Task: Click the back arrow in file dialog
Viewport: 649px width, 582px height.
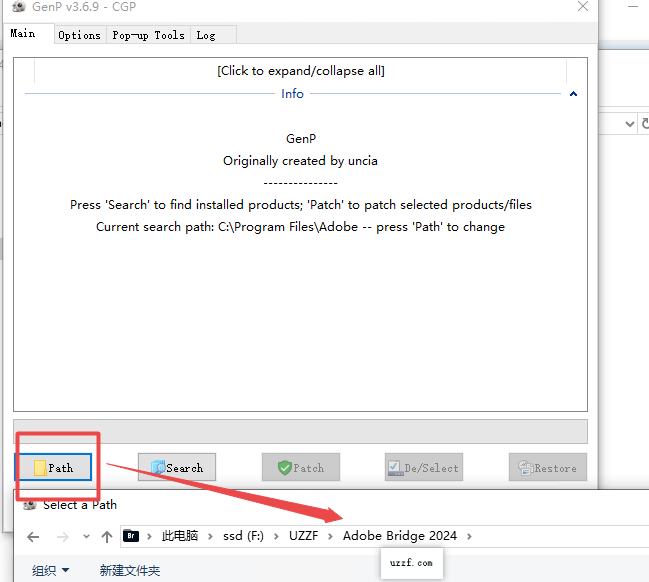Action: tap(33, 537)
